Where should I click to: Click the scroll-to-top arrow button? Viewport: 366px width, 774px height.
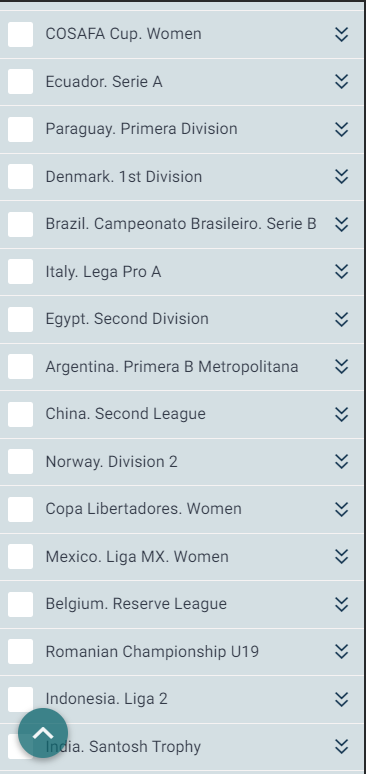tap(43, 733)
